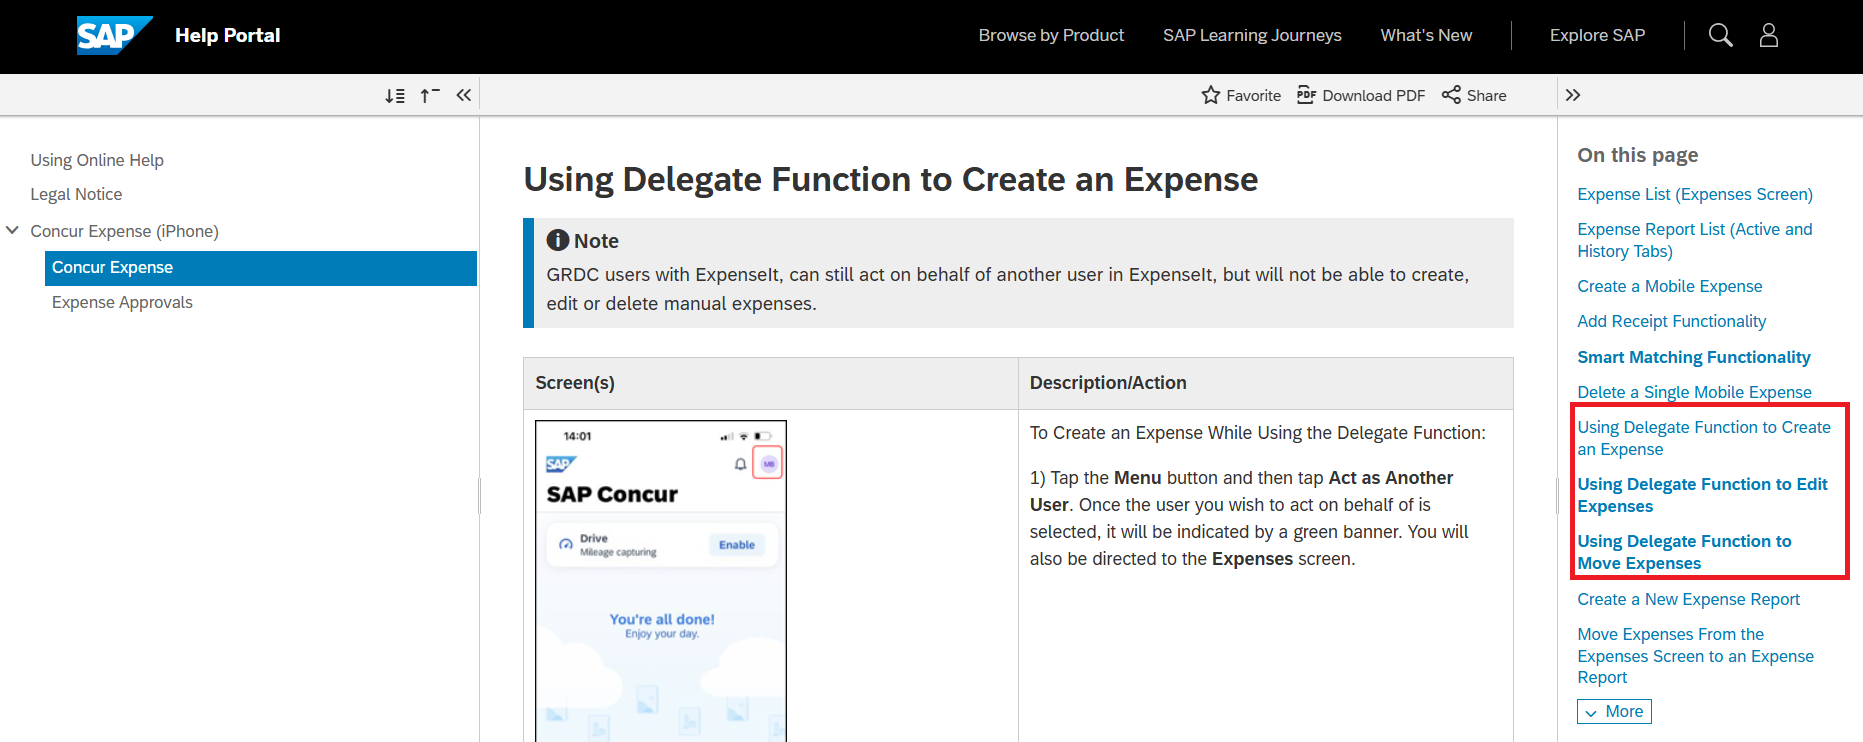Open the Explore SAP menu

coord(1597,35)
